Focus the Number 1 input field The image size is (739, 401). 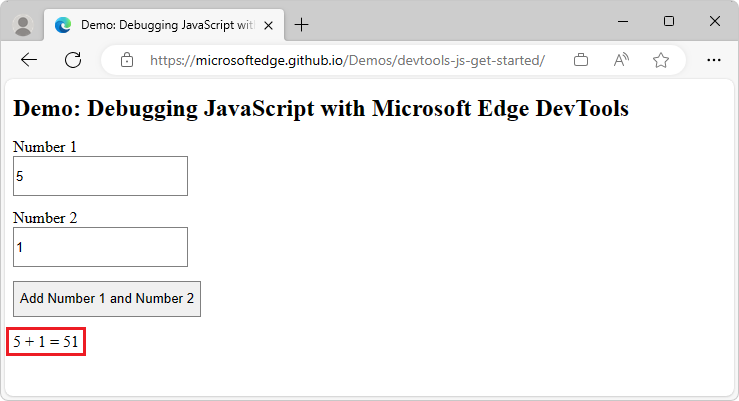(x=100, y=176)
